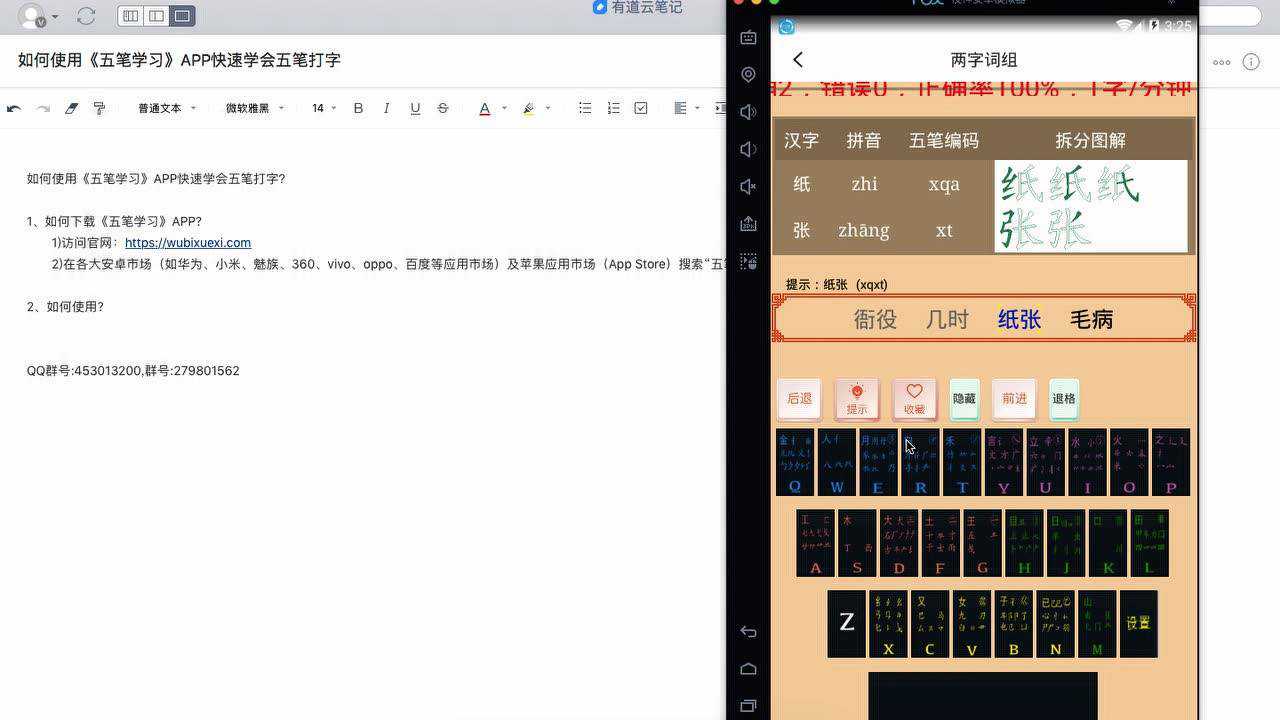
Task: Lower volume in the emulator sidebar
Action: coord(748,149)
